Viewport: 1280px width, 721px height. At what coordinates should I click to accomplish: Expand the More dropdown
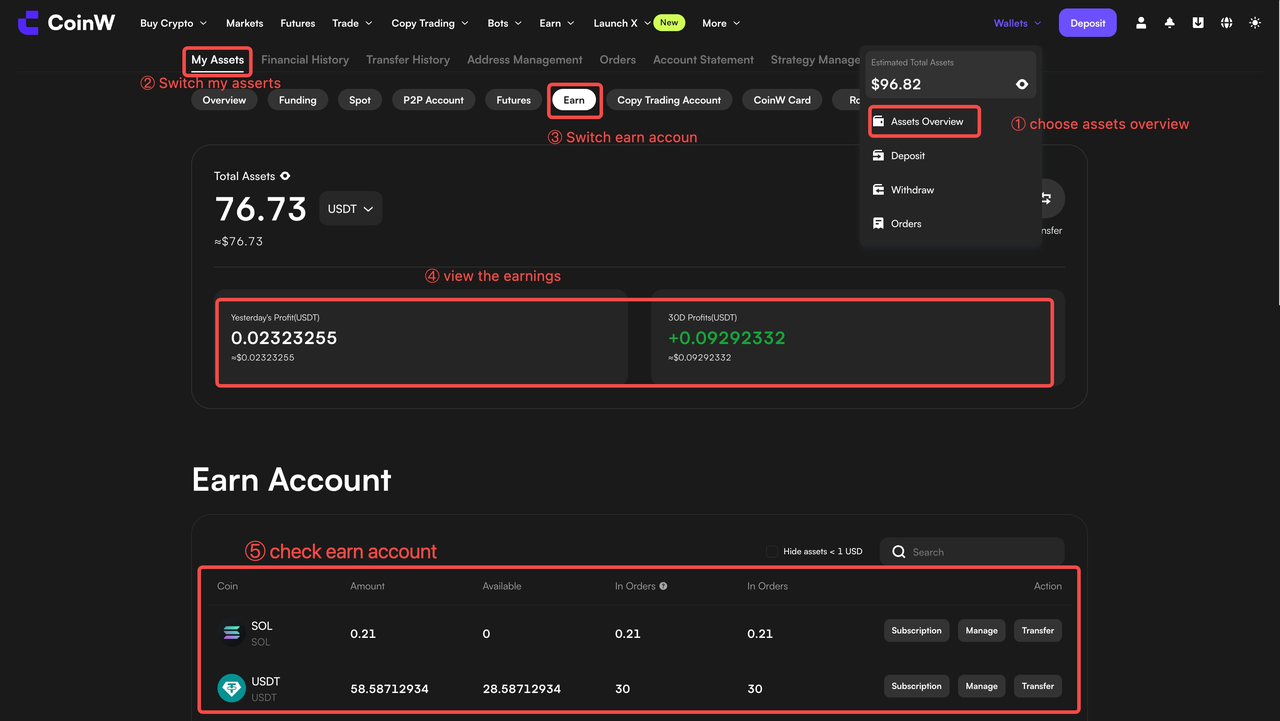(721, 23)
